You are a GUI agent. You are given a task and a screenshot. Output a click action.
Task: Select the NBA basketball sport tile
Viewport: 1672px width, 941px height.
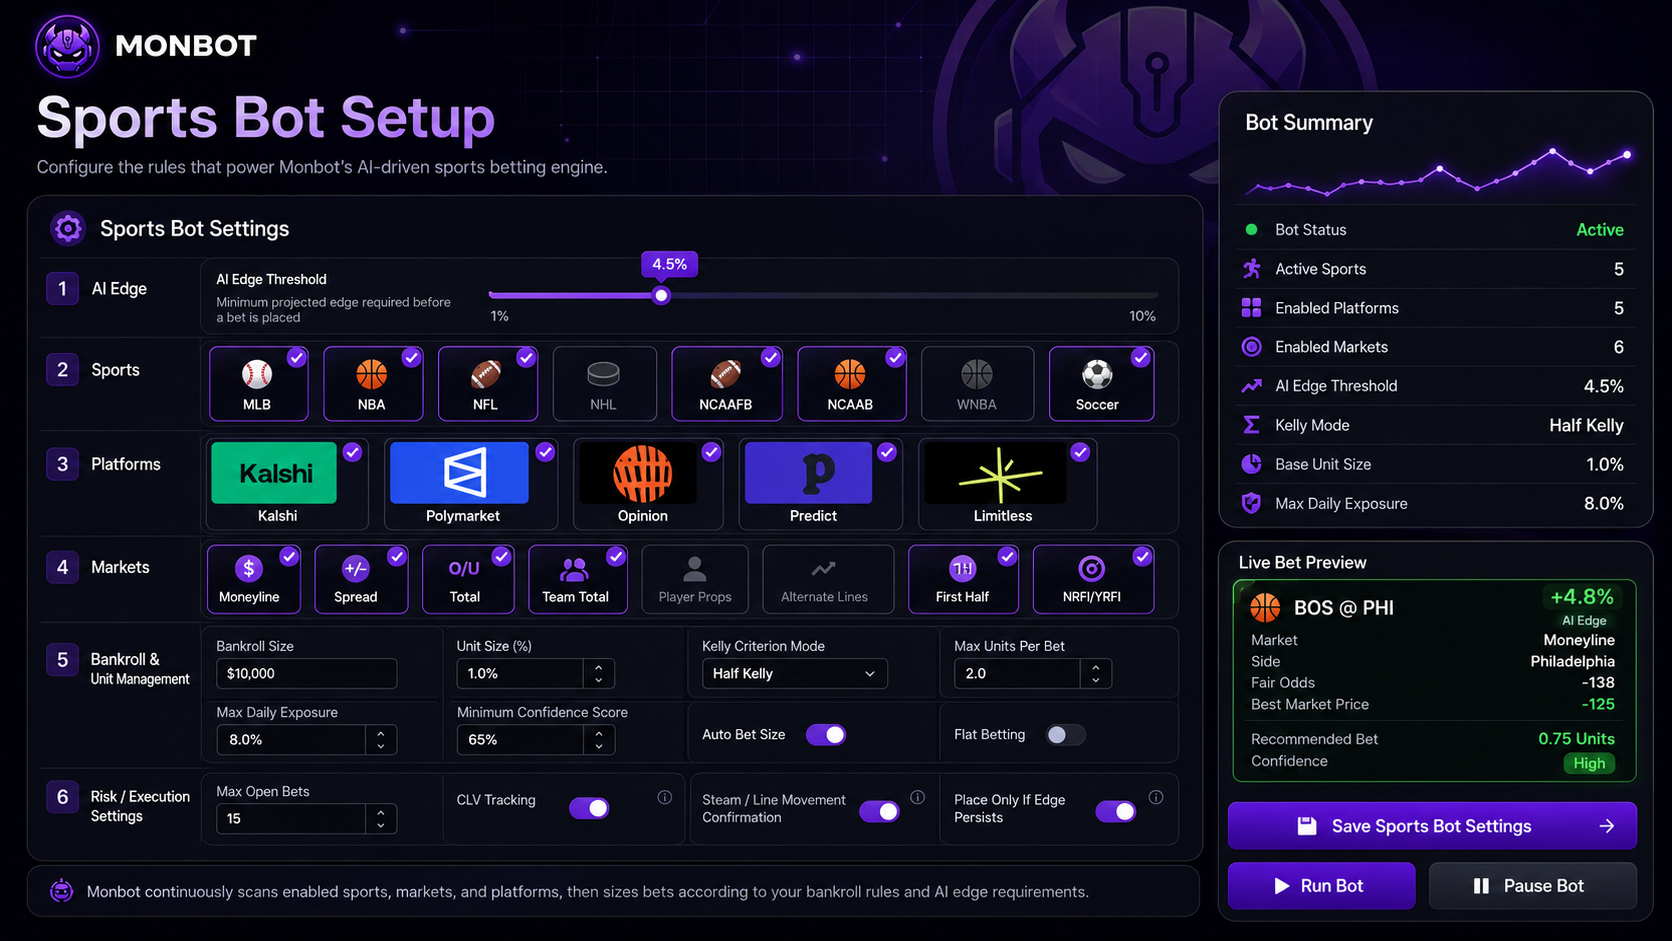coord(372,384)
